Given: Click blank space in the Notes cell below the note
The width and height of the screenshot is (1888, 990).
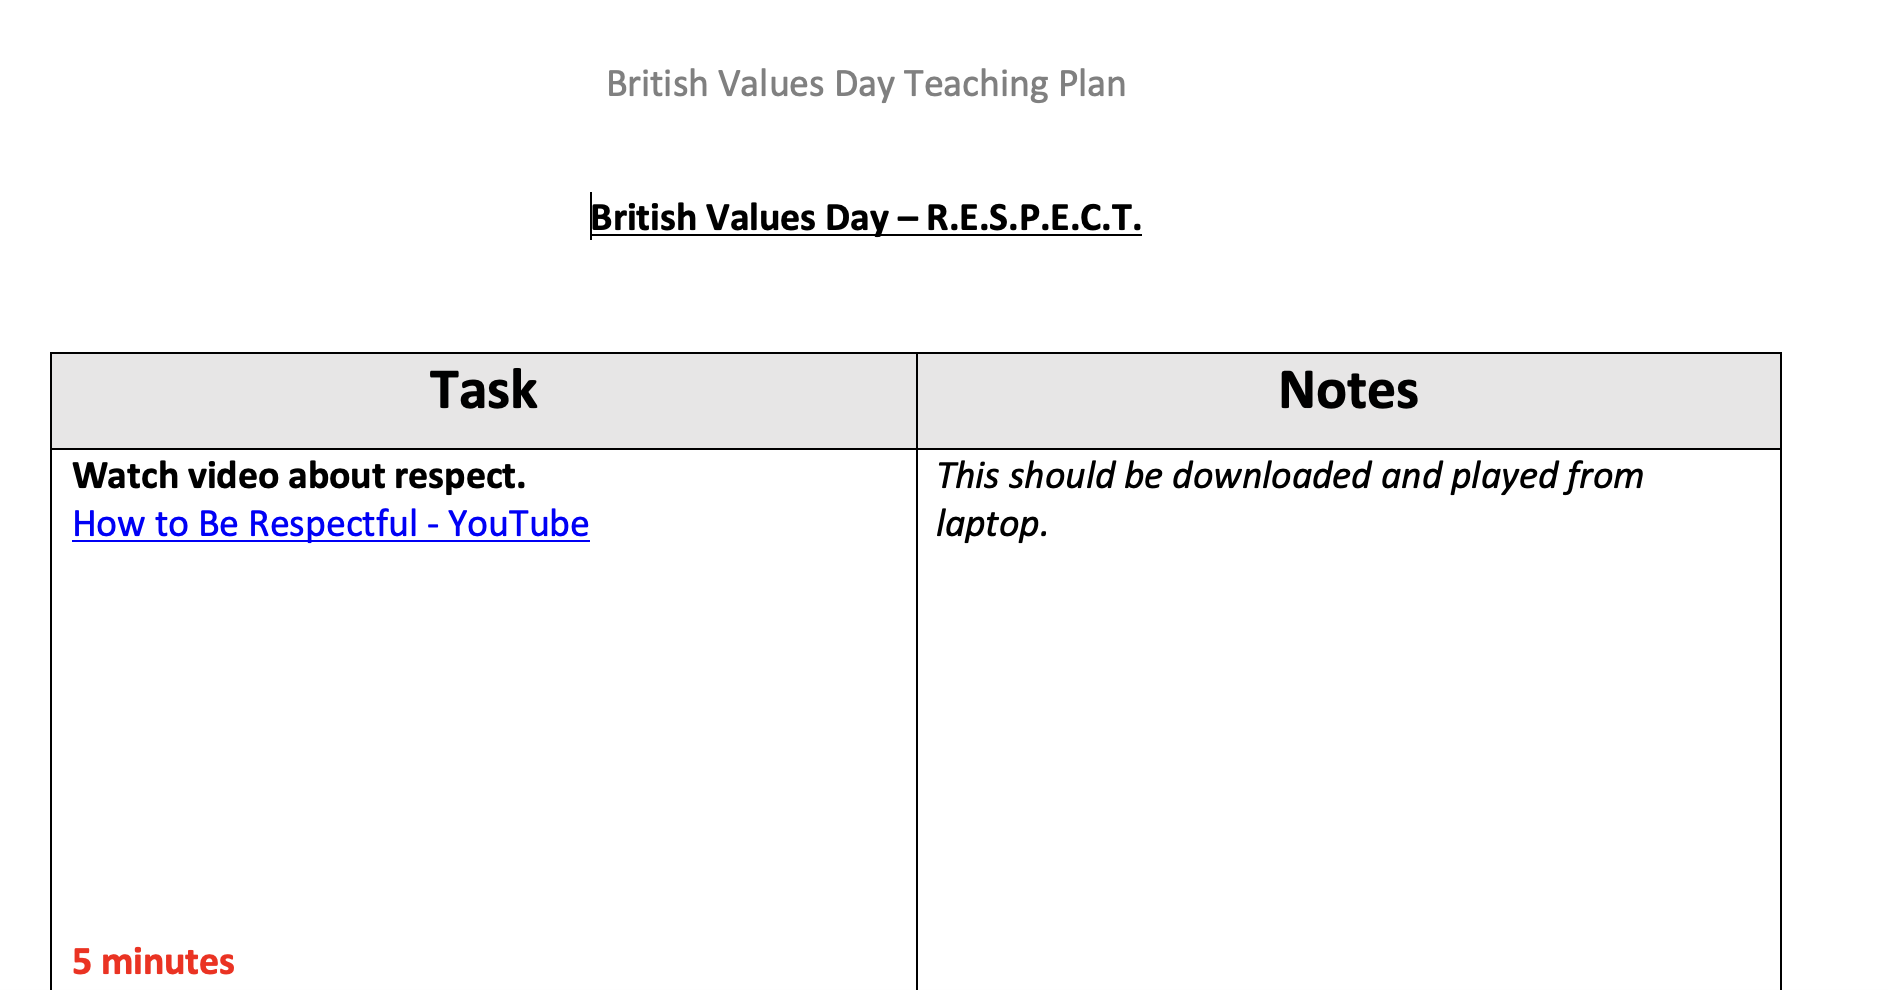Looking at the screenshot, I should click(1349, 760).
